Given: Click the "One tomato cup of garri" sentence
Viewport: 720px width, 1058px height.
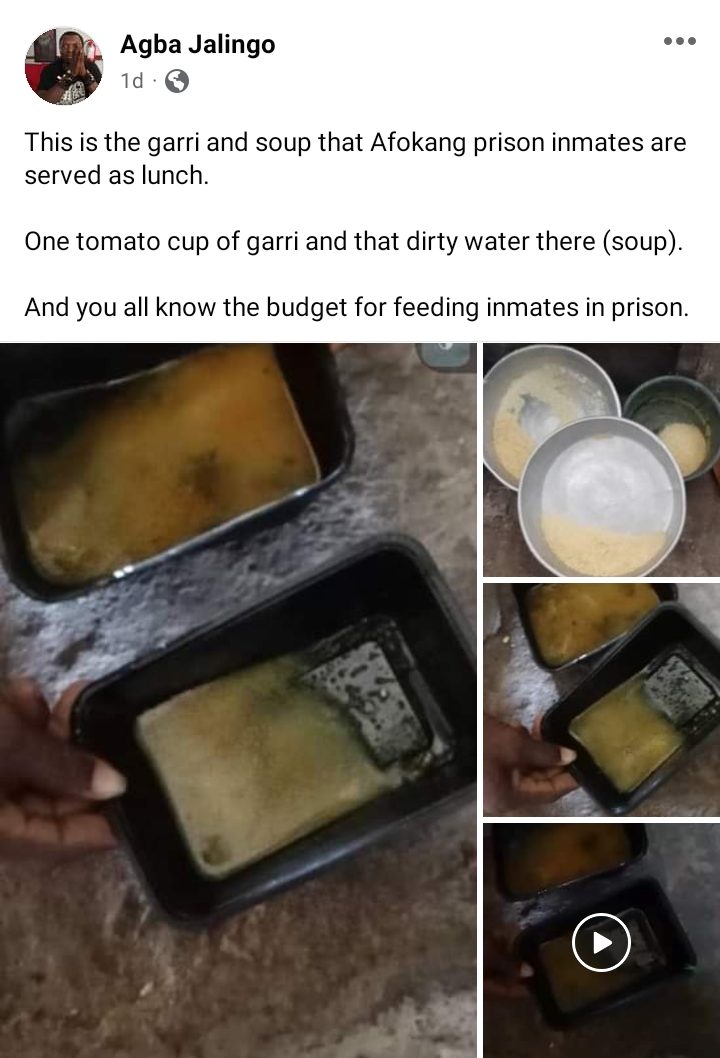Looking at the screenshot, I should (x=354, y=242).
